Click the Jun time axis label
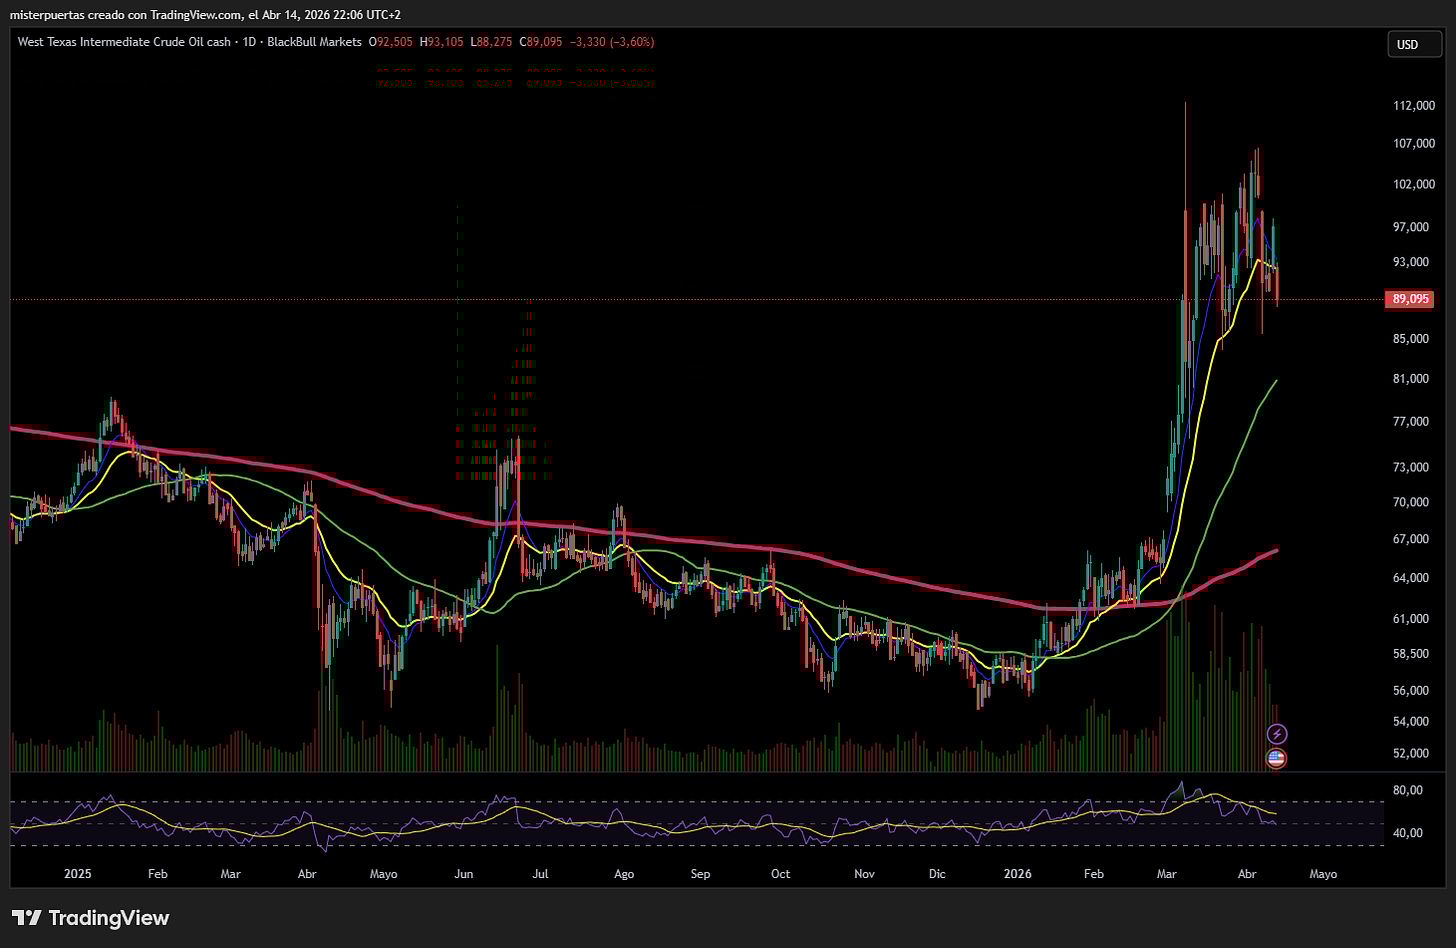Image resolution: width=1456 pixels, height=948 pixels. click(464, 874)
